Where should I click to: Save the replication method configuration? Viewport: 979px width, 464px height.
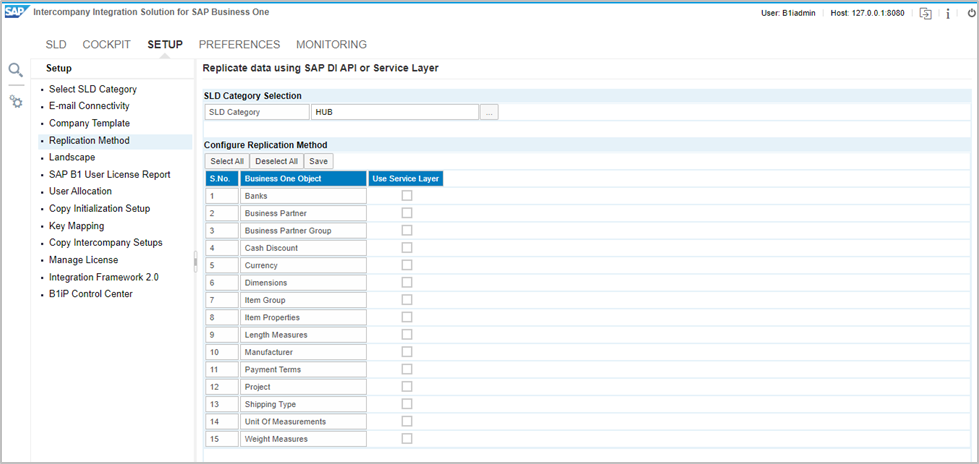pyautogui.click(x=318, y=161)
